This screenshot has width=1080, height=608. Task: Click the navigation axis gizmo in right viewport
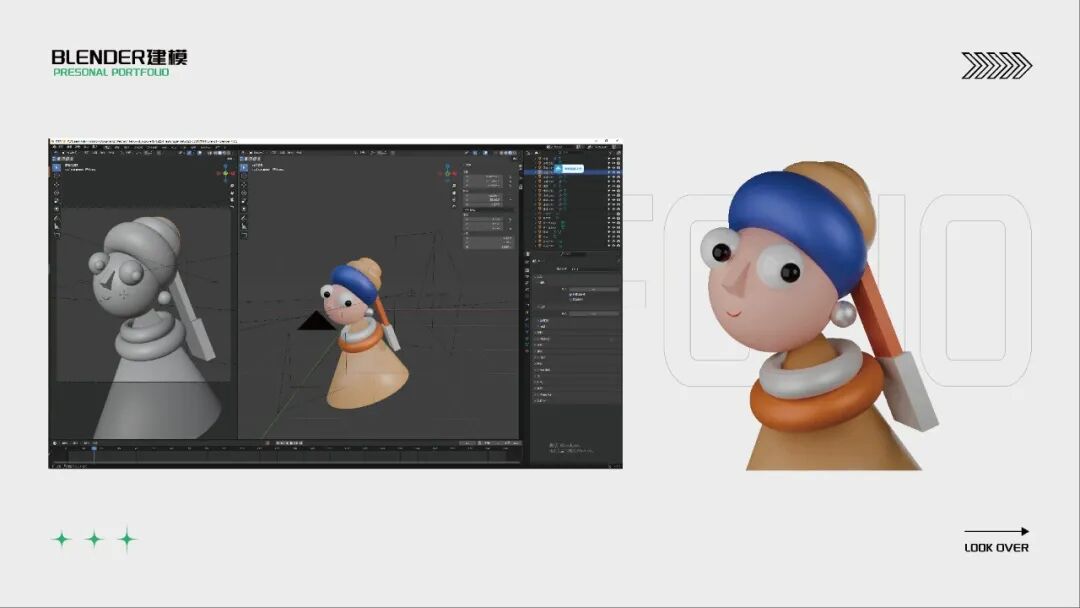(x=447, y=172)
